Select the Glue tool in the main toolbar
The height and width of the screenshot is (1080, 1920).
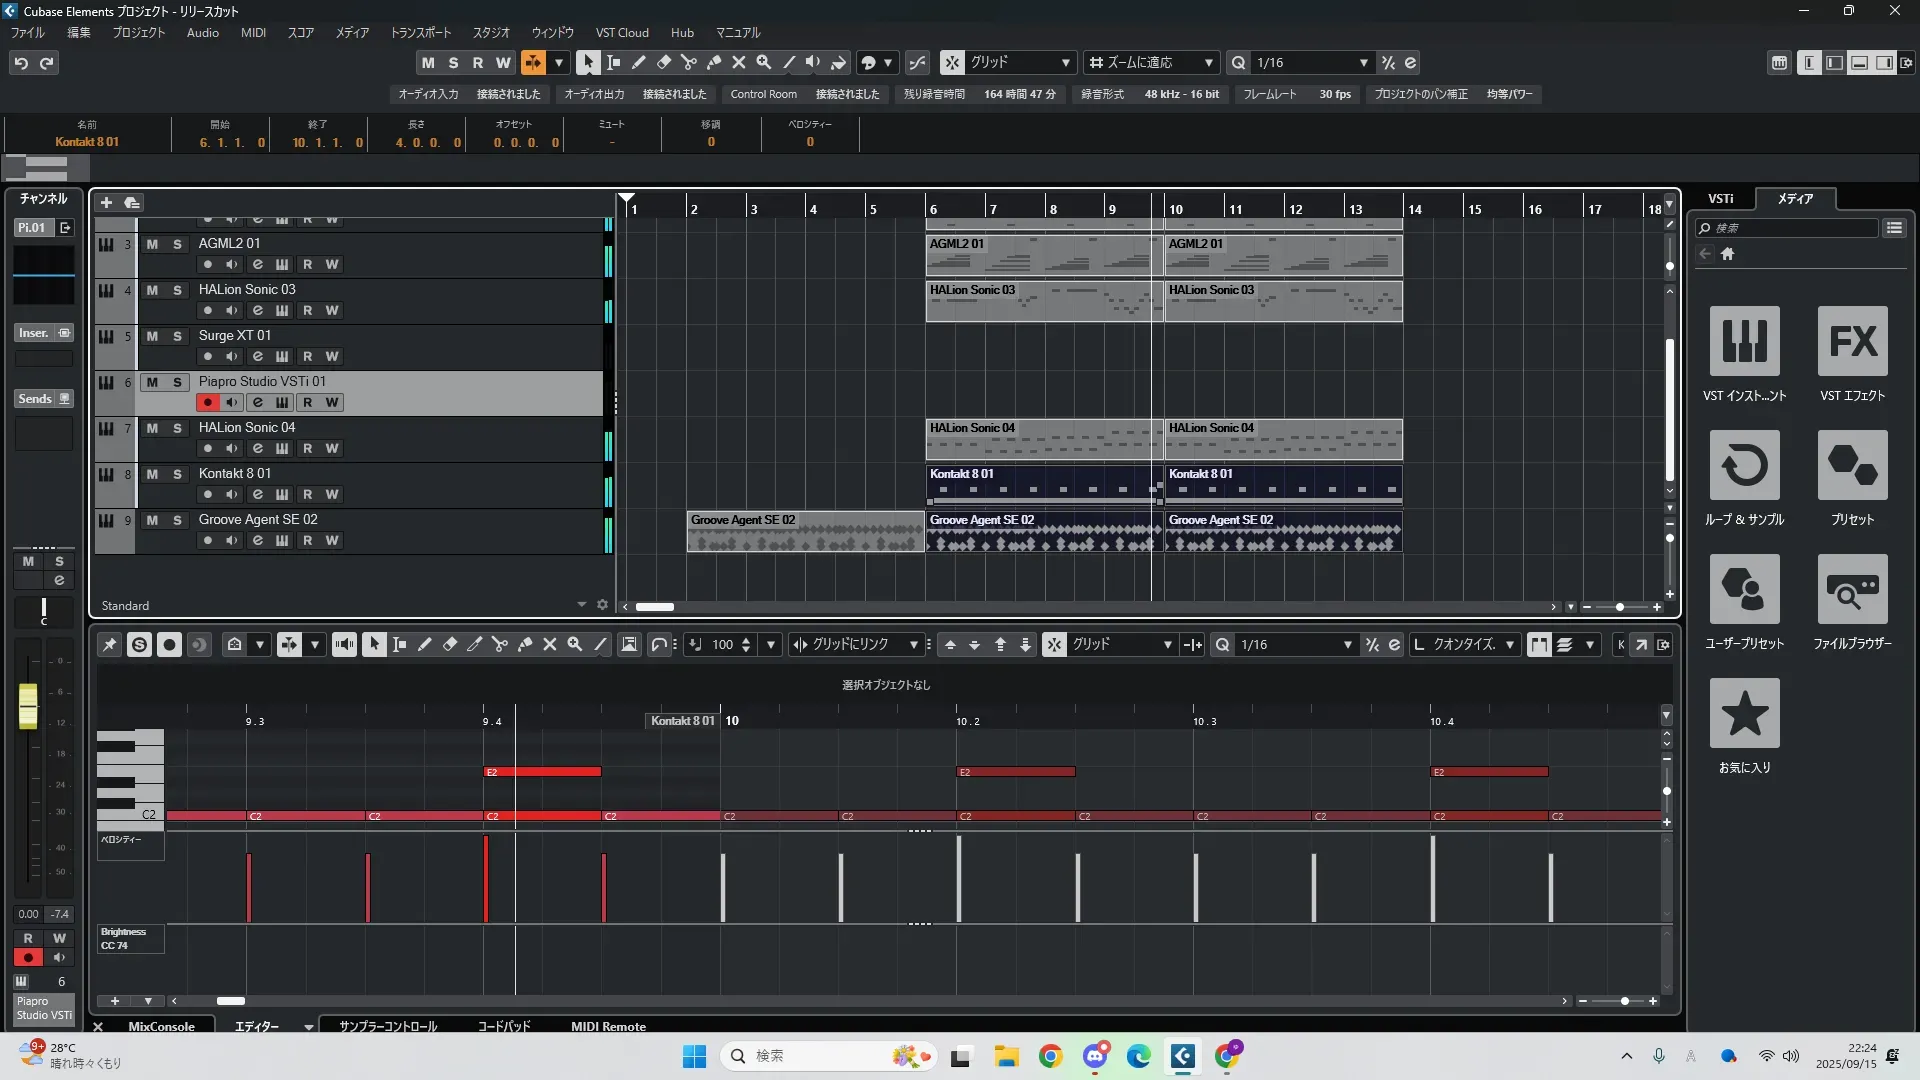point(713,62)
